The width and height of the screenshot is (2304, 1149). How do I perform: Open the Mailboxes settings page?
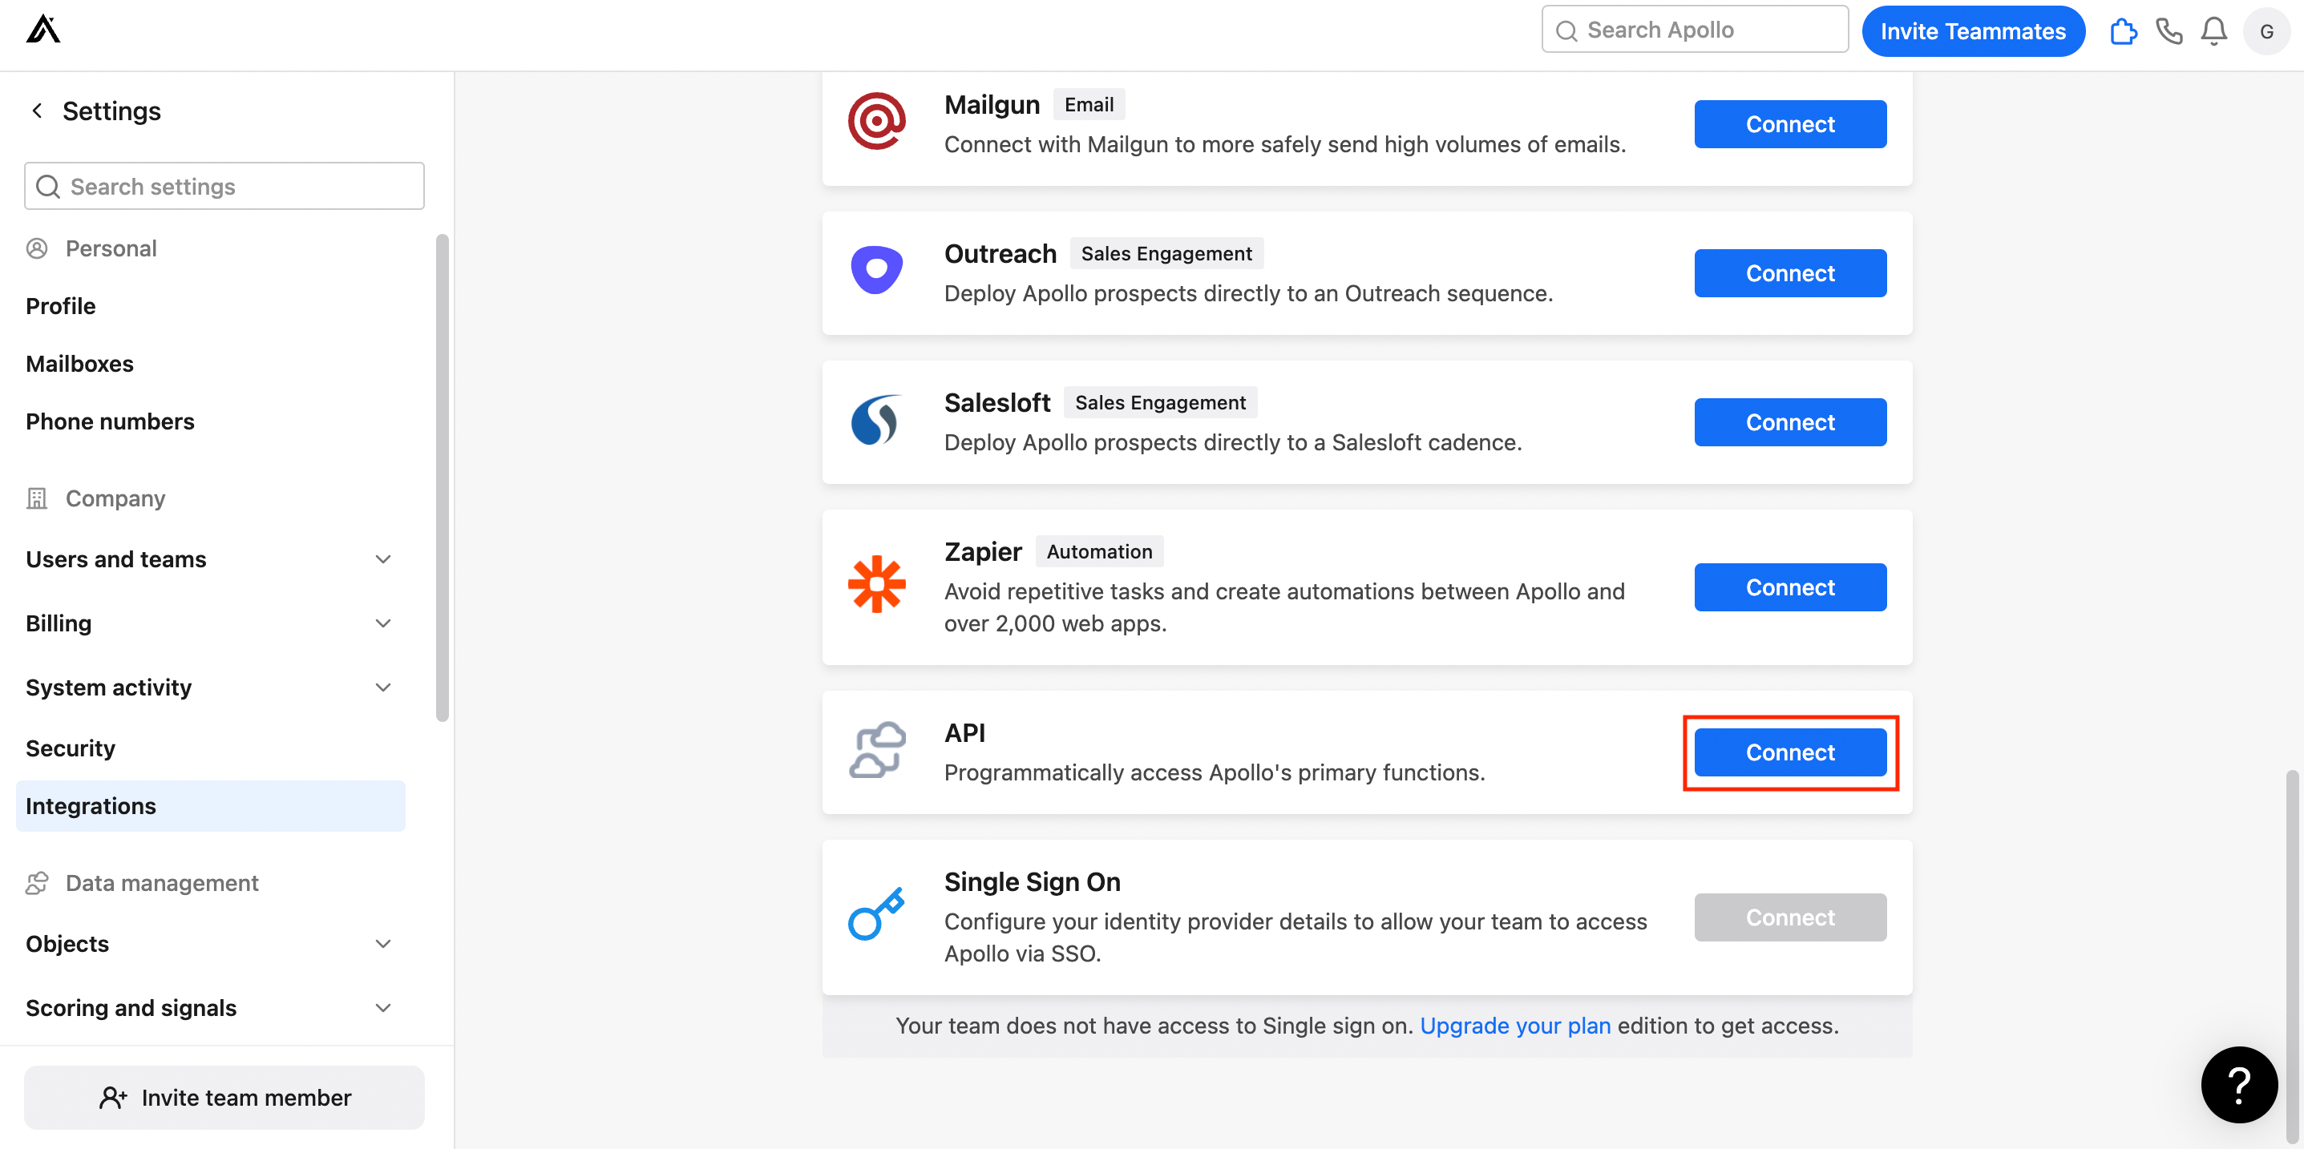click(80, 364)
